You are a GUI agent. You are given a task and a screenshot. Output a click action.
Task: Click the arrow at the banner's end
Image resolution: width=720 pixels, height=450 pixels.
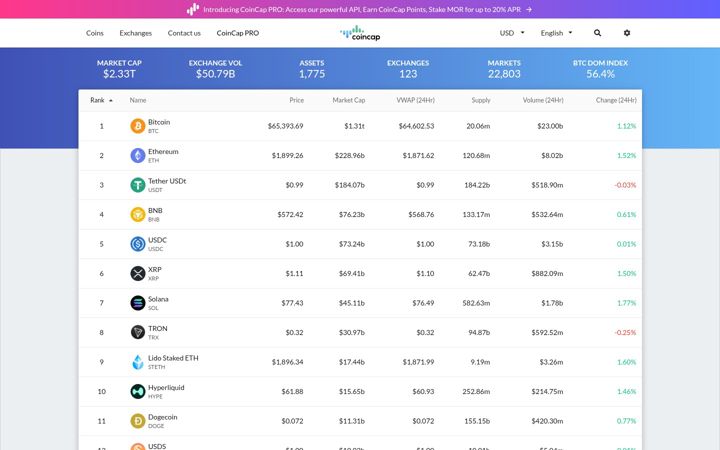pyautogui.click(x=529, y=9)
